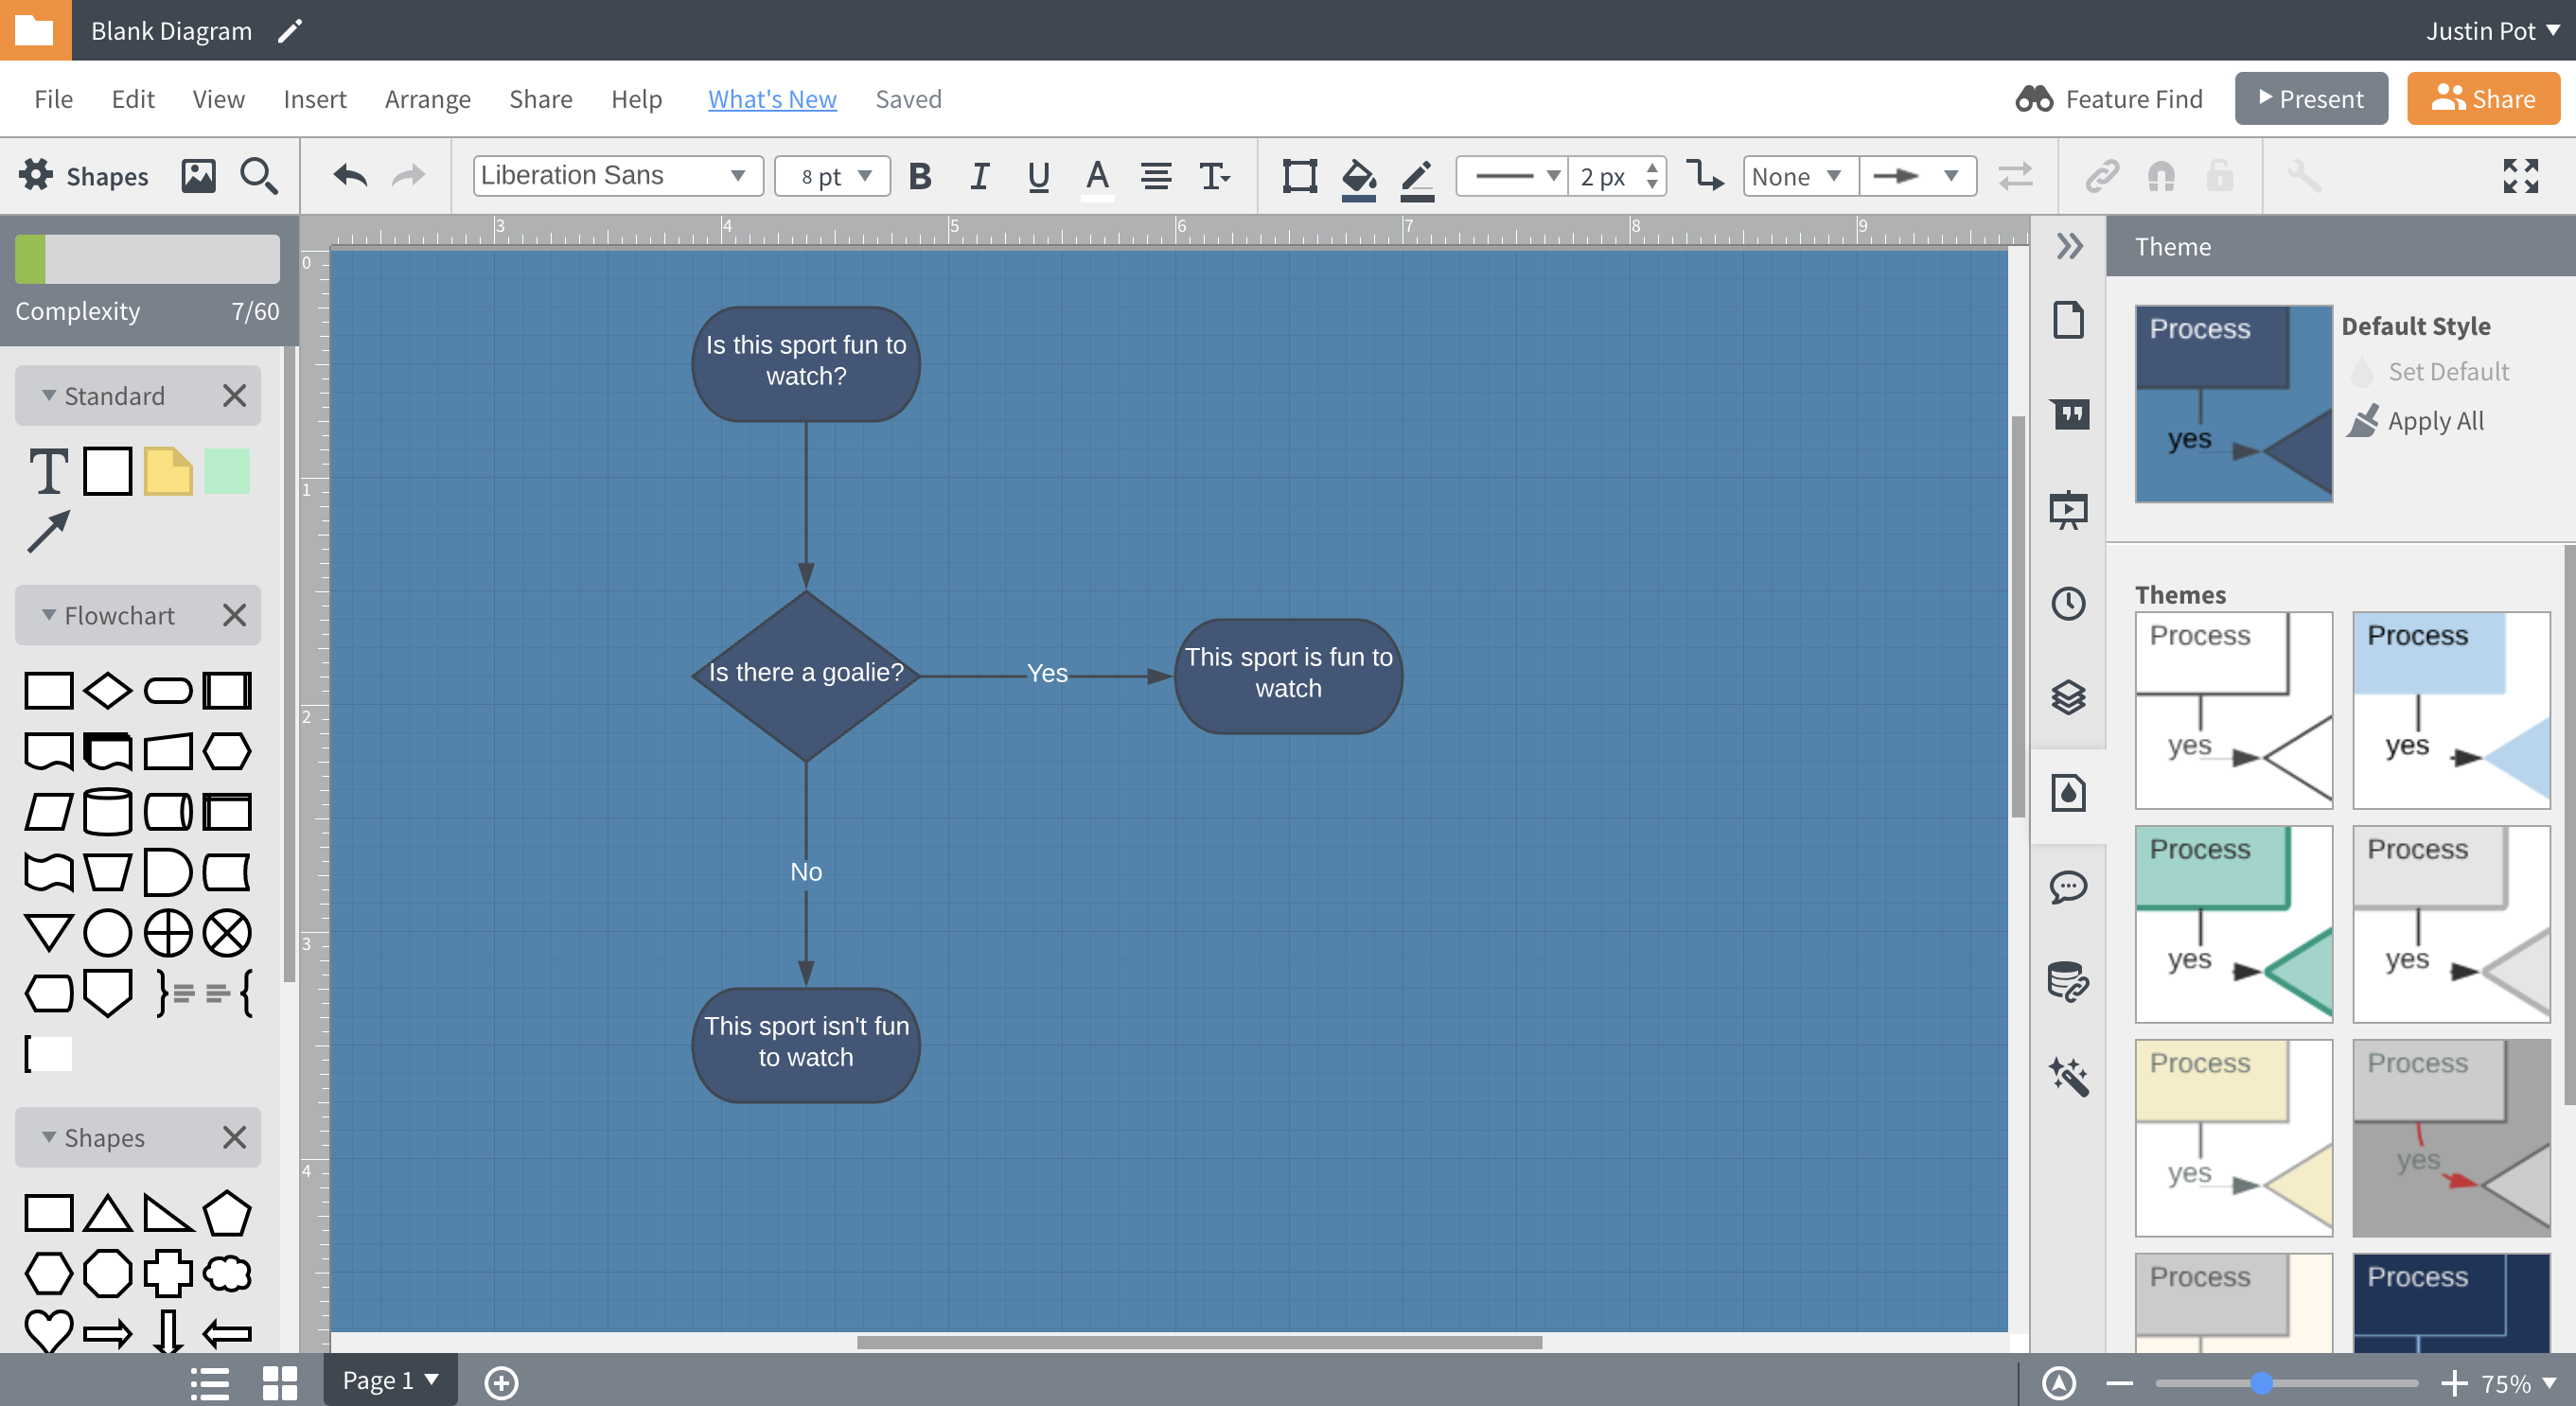The width and height of the screenshot is (2576, 1406).
Task: Expand the font size dropdown
Action: click(867, 175)
